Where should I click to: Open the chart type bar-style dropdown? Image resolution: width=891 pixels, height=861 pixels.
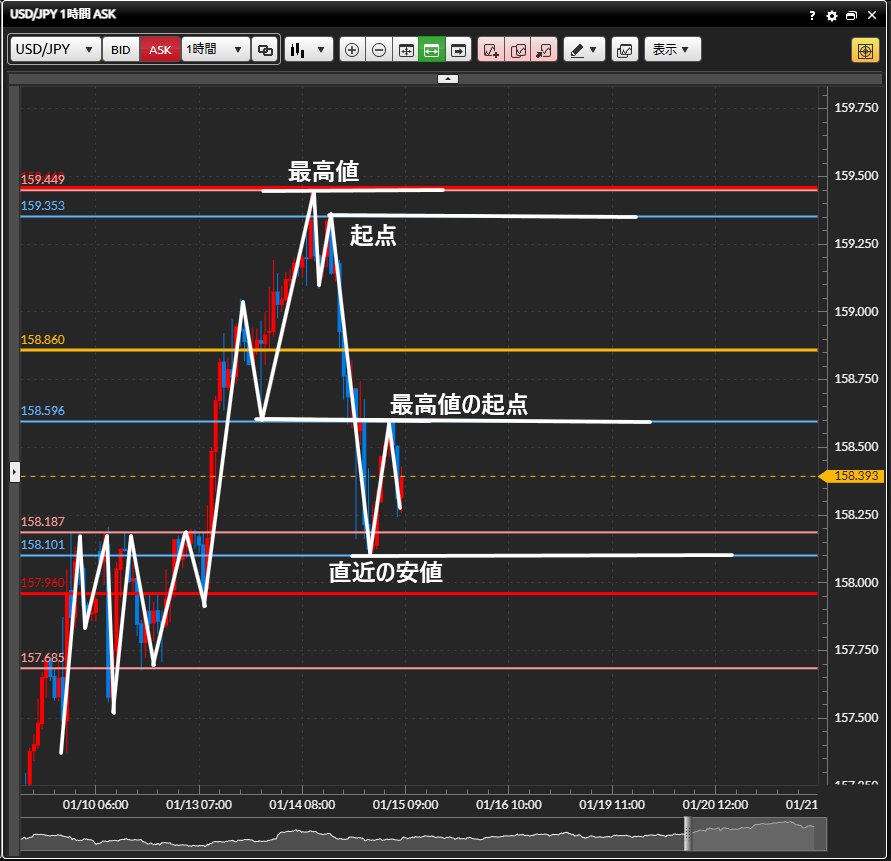coord(308,50)
